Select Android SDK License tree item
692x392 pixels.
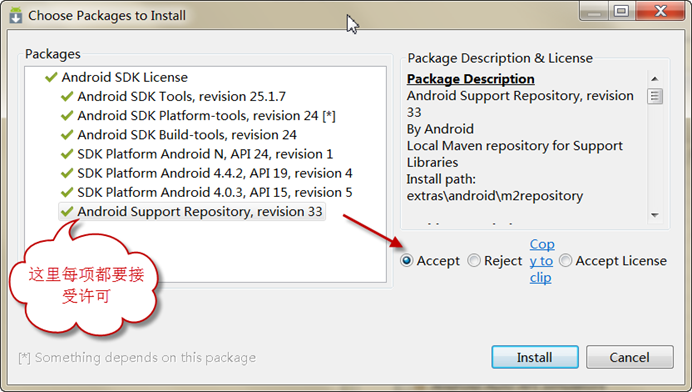124,77
